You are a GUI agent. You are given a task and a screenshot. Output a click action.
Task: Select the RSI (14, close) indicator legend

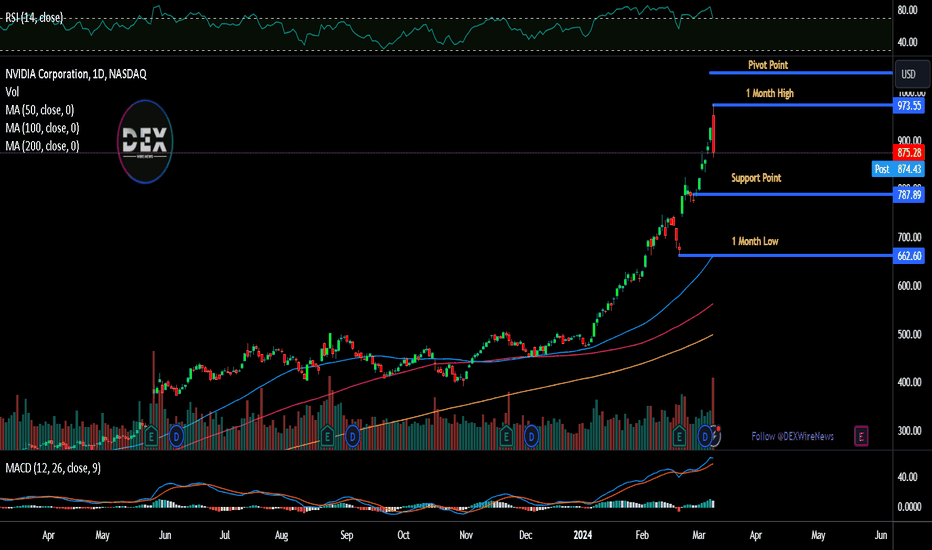coord(34,18)
